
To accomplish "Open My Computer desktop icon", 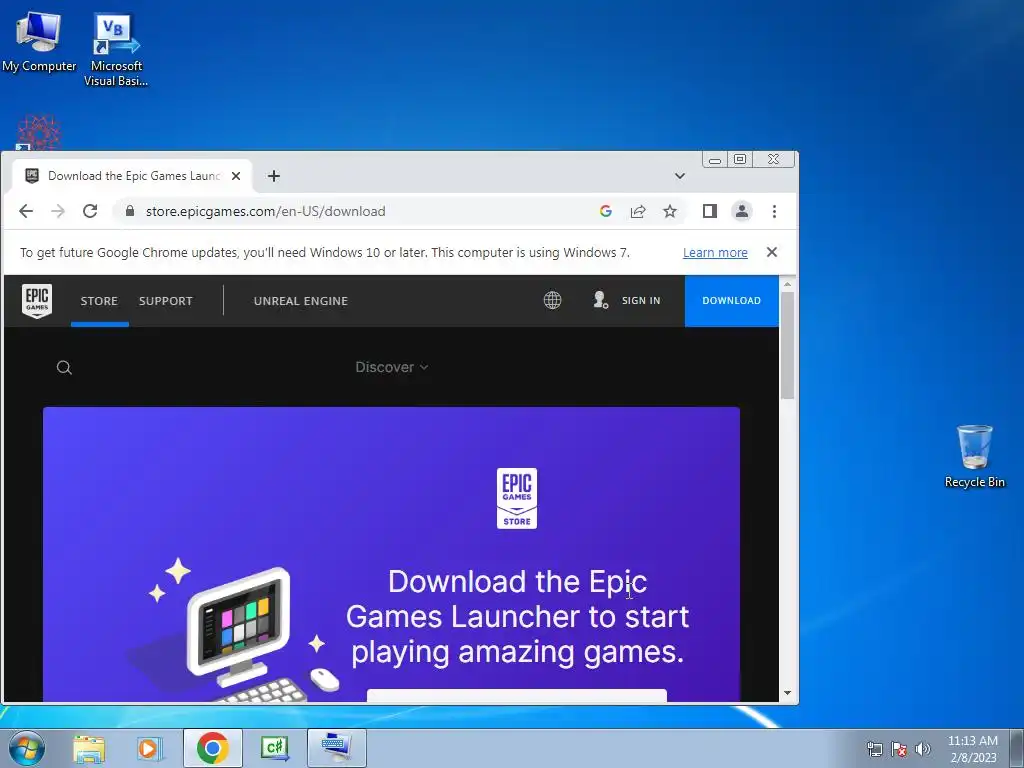I will tap(39, 40).
